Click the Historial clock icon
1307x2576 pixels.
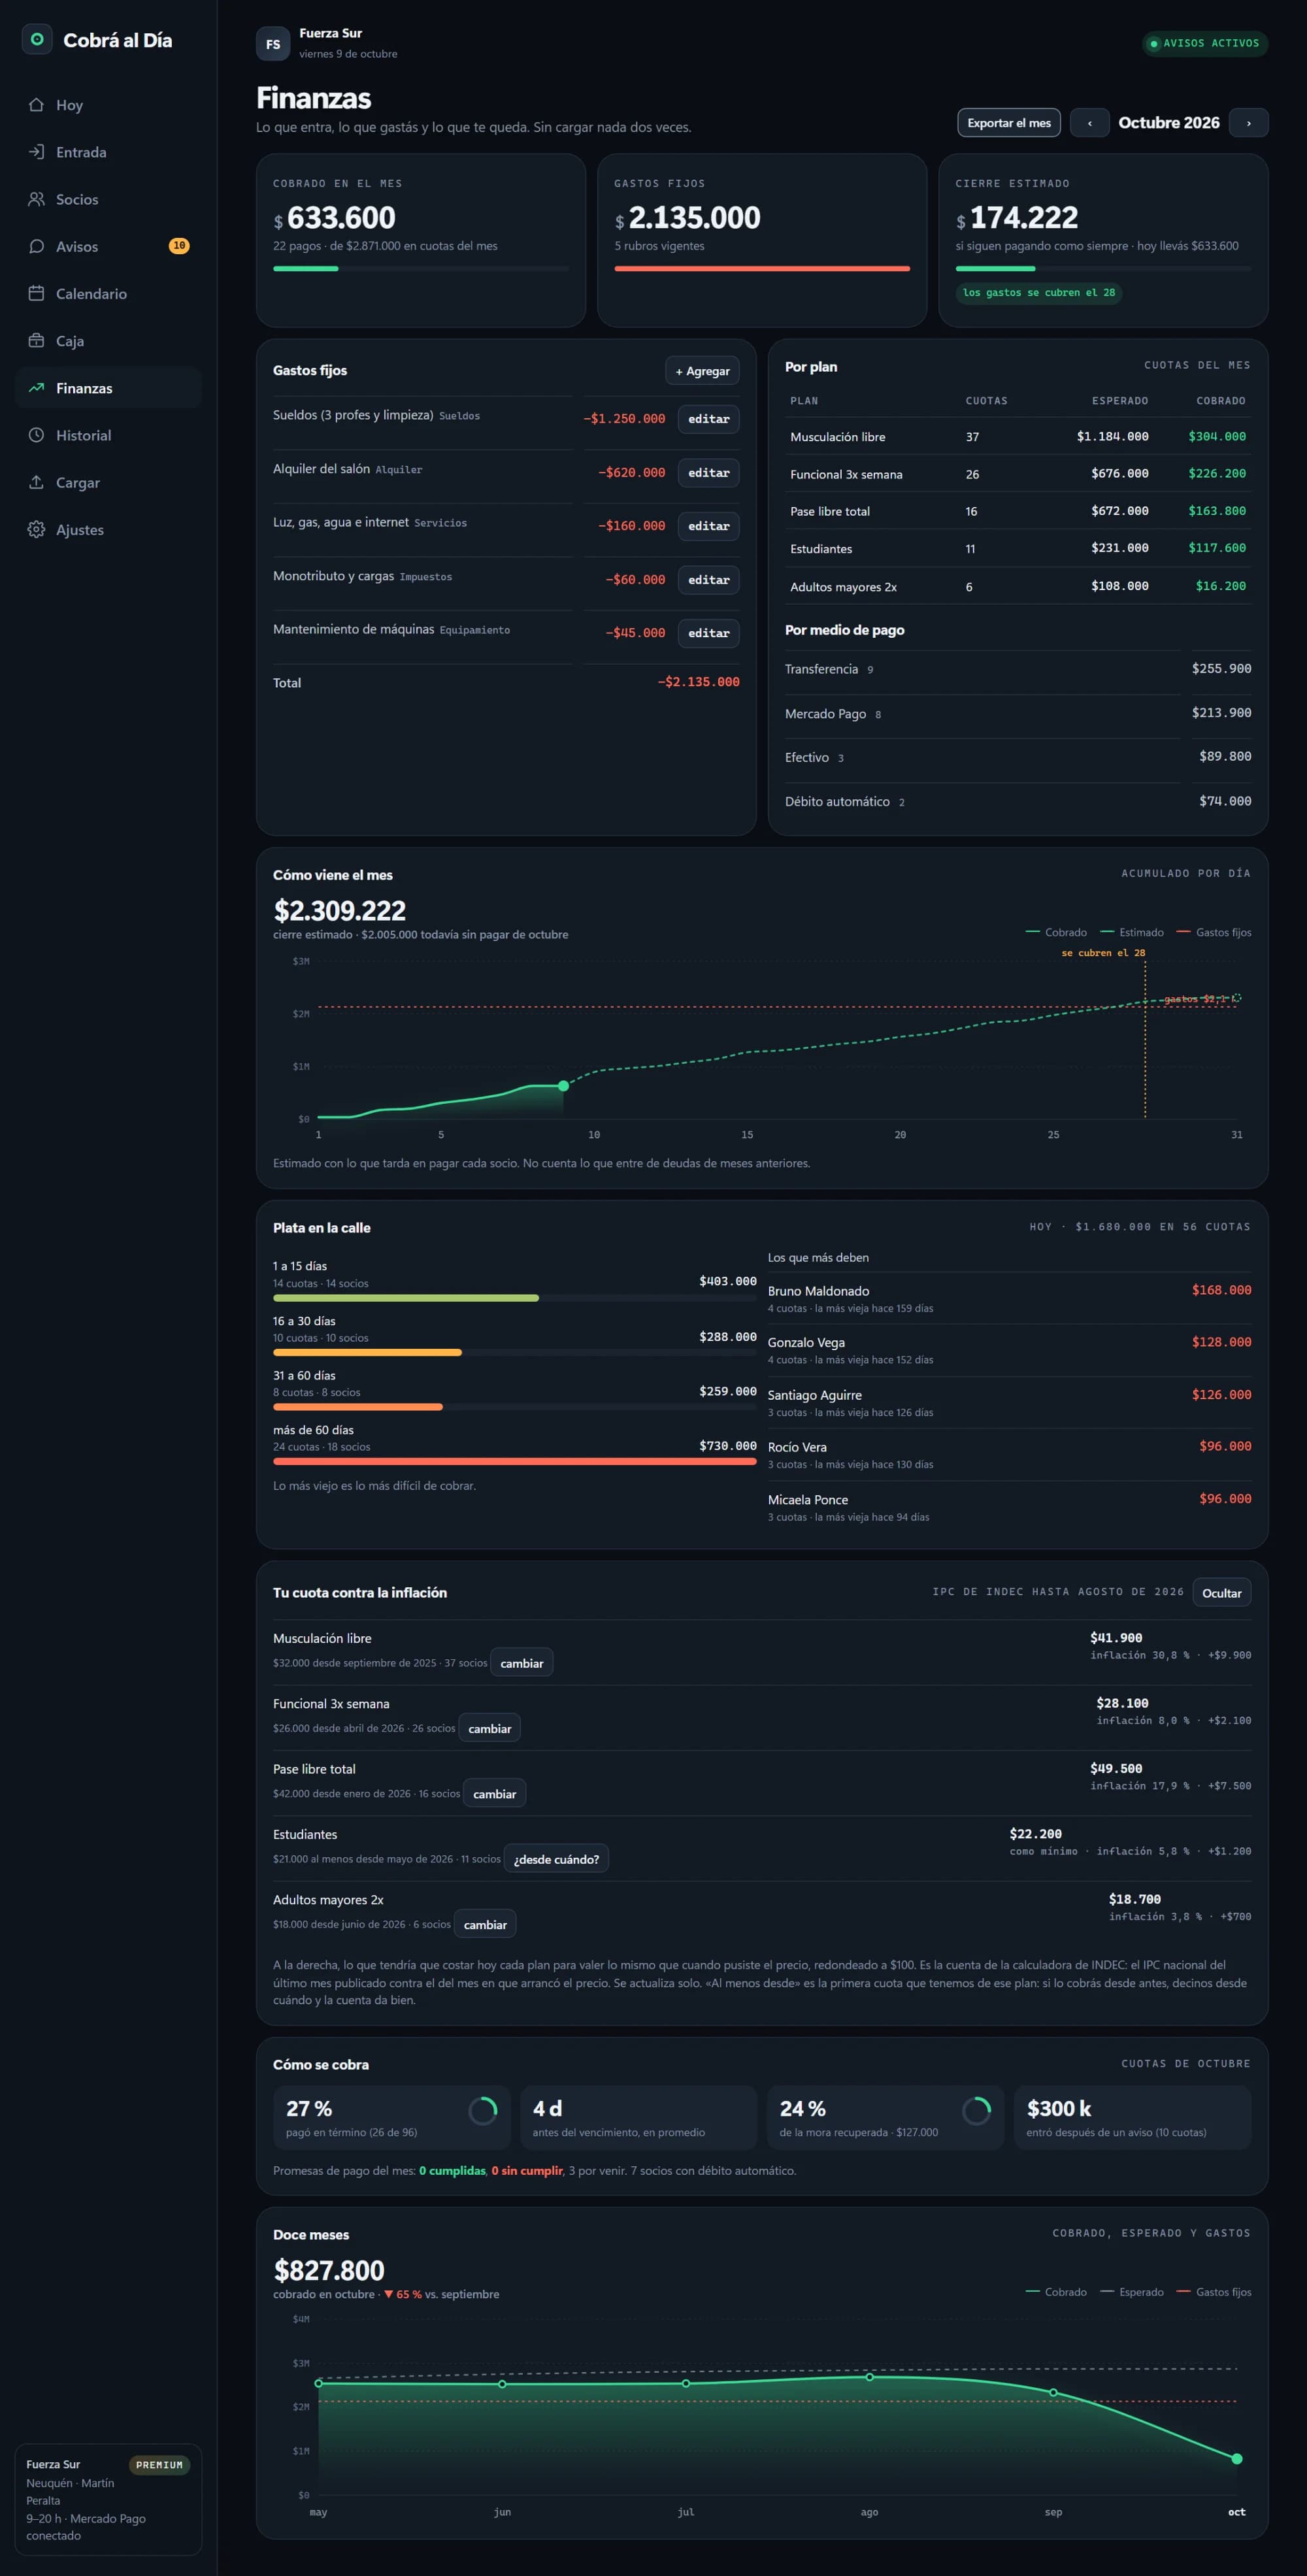point(36,435)
